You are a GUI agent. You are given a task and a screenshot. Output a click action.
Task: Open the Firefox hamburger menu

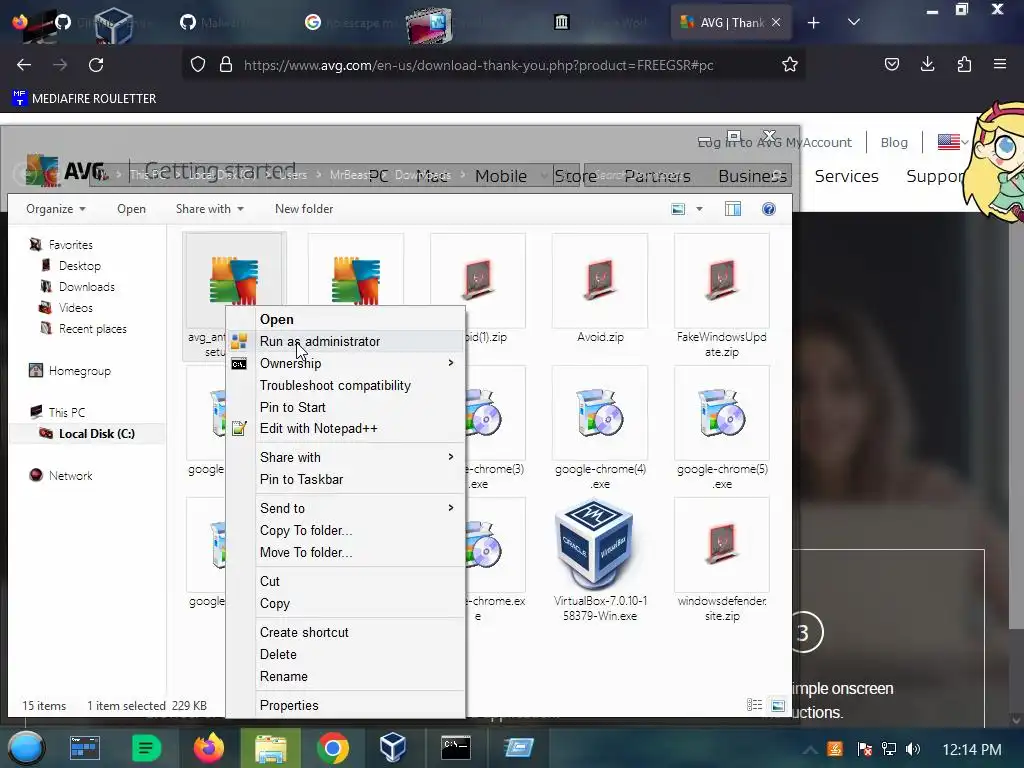1000,64
